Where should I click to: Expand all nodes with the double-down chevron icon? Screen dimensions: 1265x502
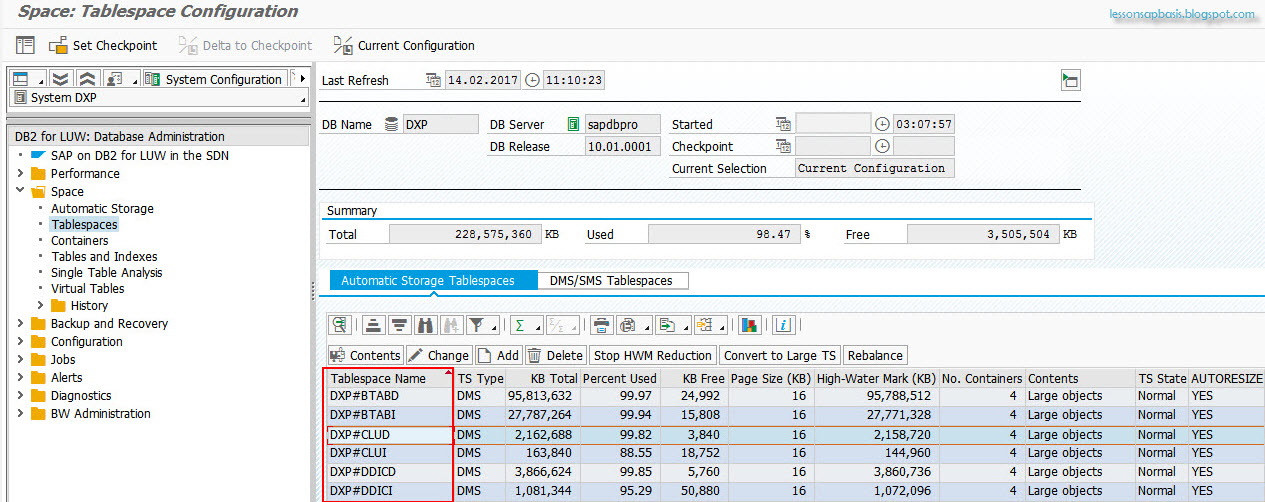(61, 79)
